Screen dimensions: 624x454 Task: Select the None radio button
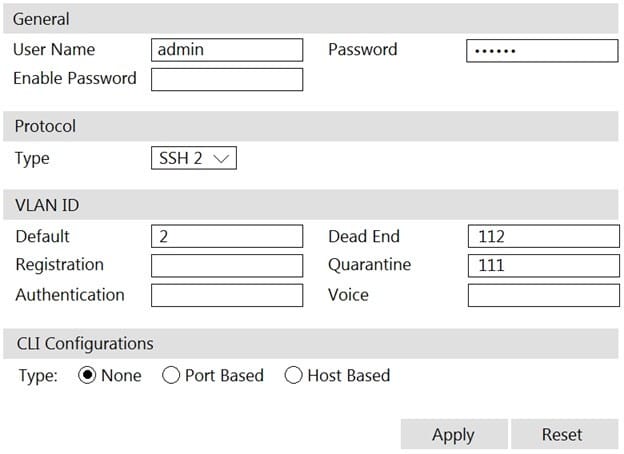(87, 375)
